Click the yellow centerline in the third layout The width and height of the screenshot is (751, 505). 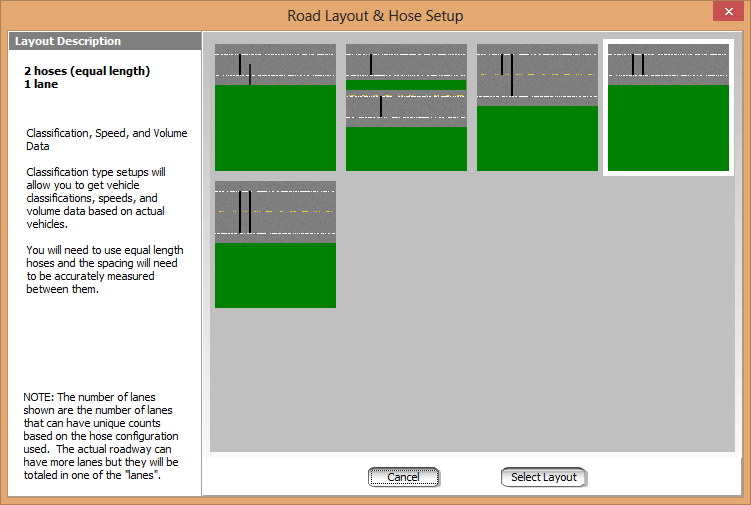(560, 75)
